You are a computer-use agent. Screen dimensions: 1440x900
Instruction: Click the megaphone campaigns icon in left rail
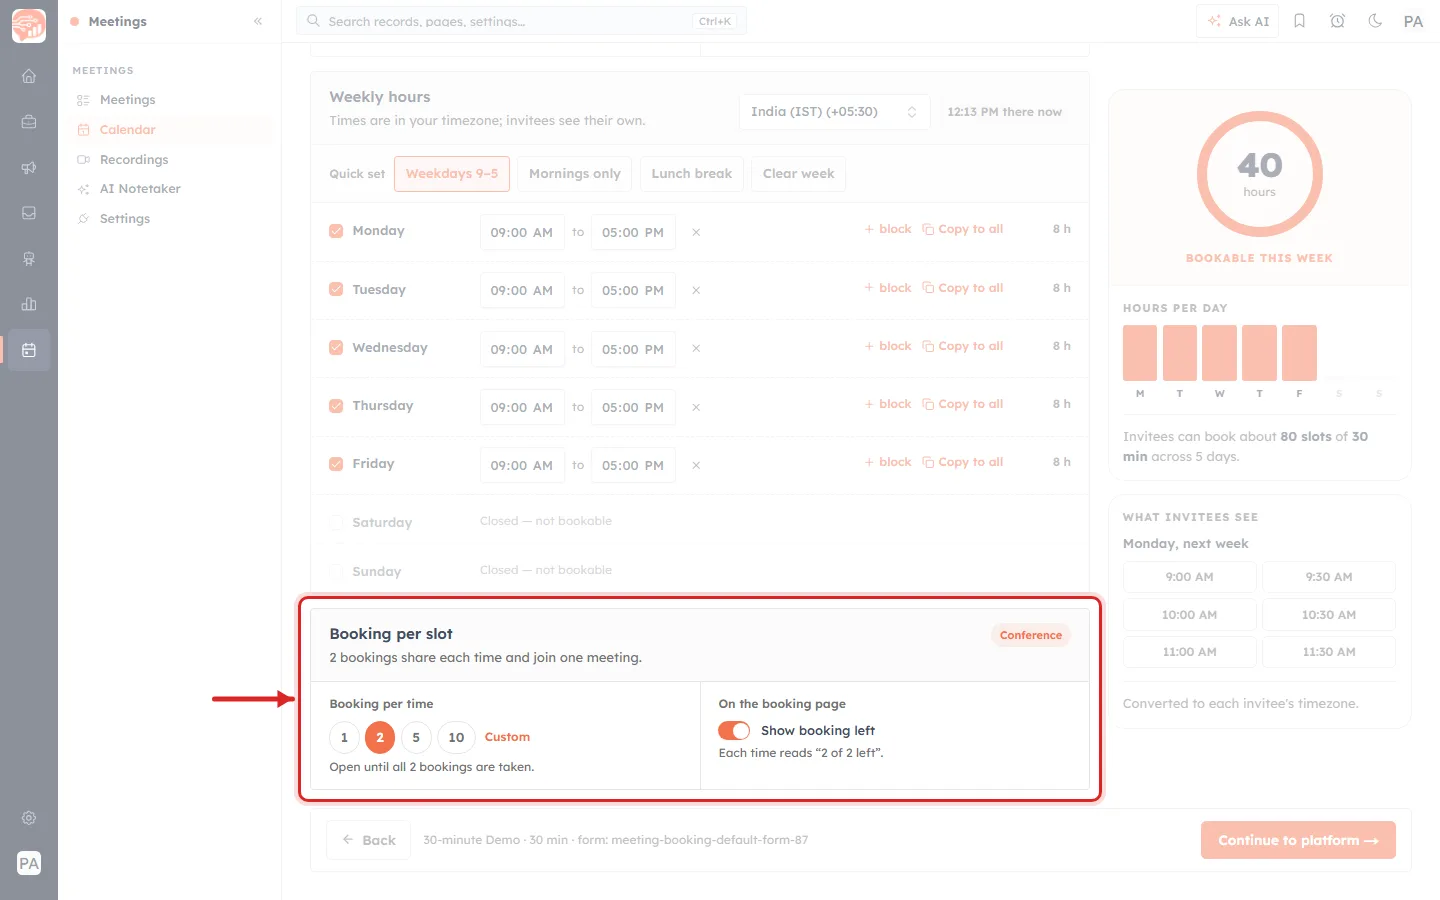click(x=29, y=167)
